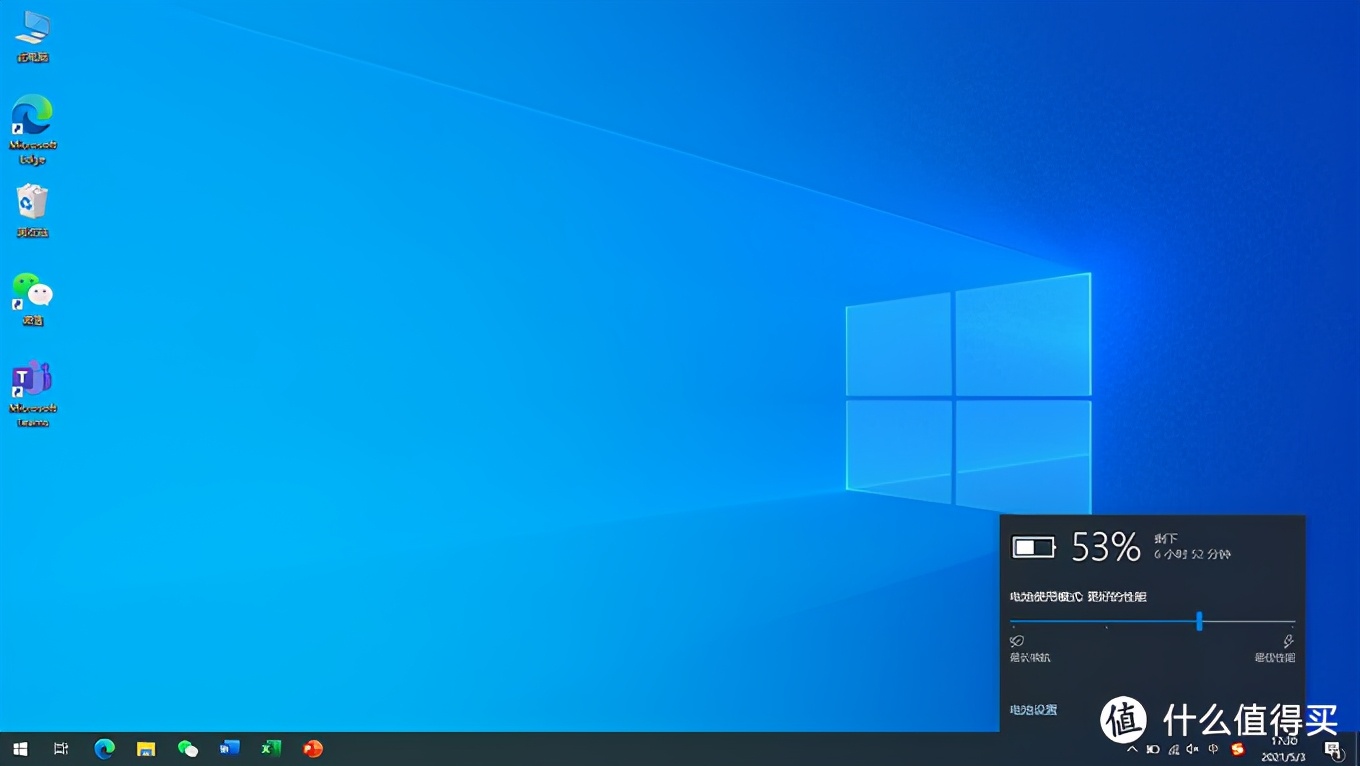Viewport: 1360px width, 766px height.
Task: Toggle the muted volume tray icon
Action: 1192,749
